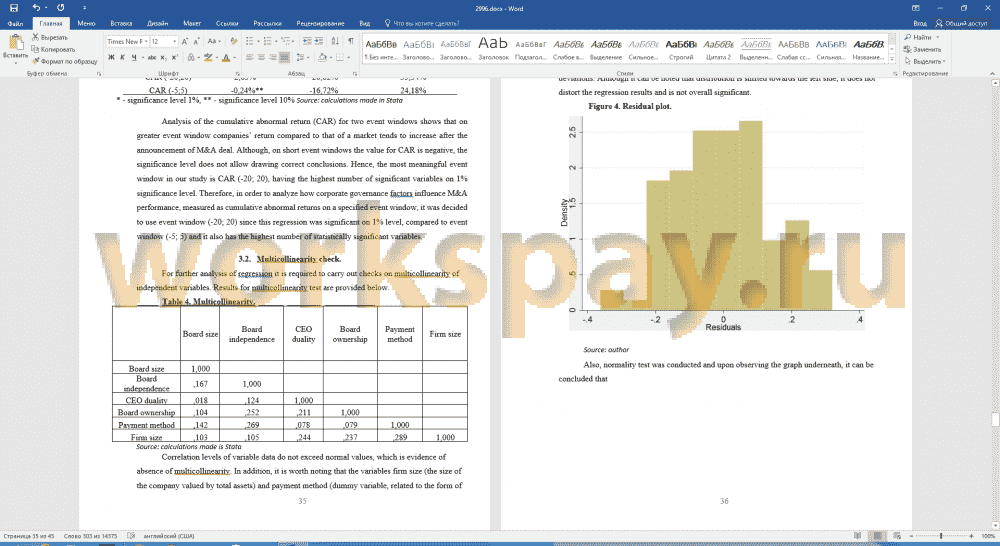Viewport: 1000px width, 546px height.
Task: Switch to the Ссылки tab
Action: click(x=227, y=24)
